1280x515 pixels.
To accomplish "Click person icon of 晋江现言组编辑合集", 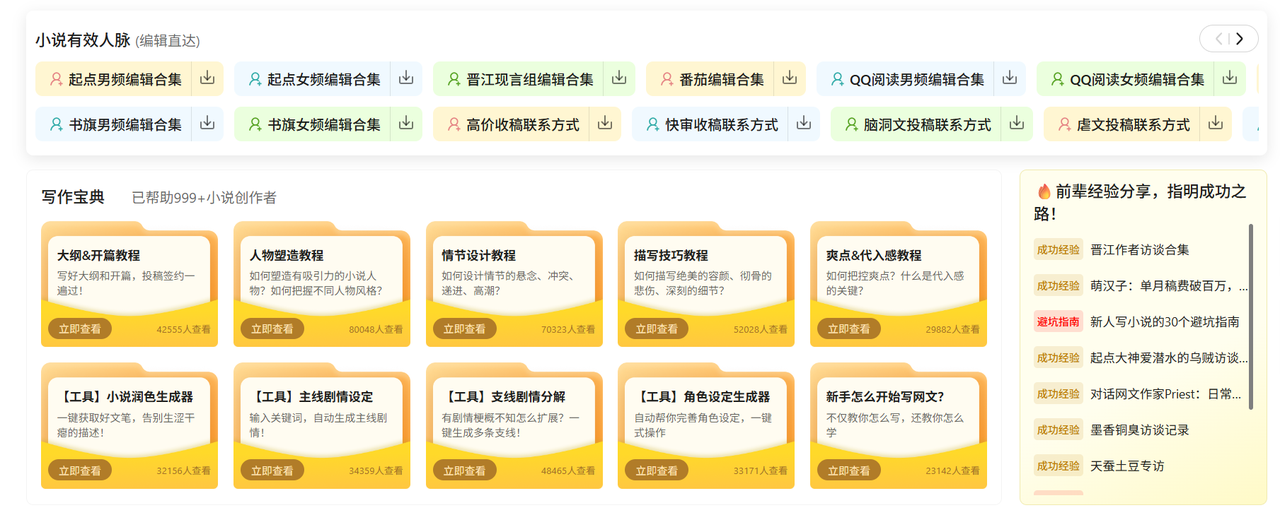I will click(x=454, y=79).
